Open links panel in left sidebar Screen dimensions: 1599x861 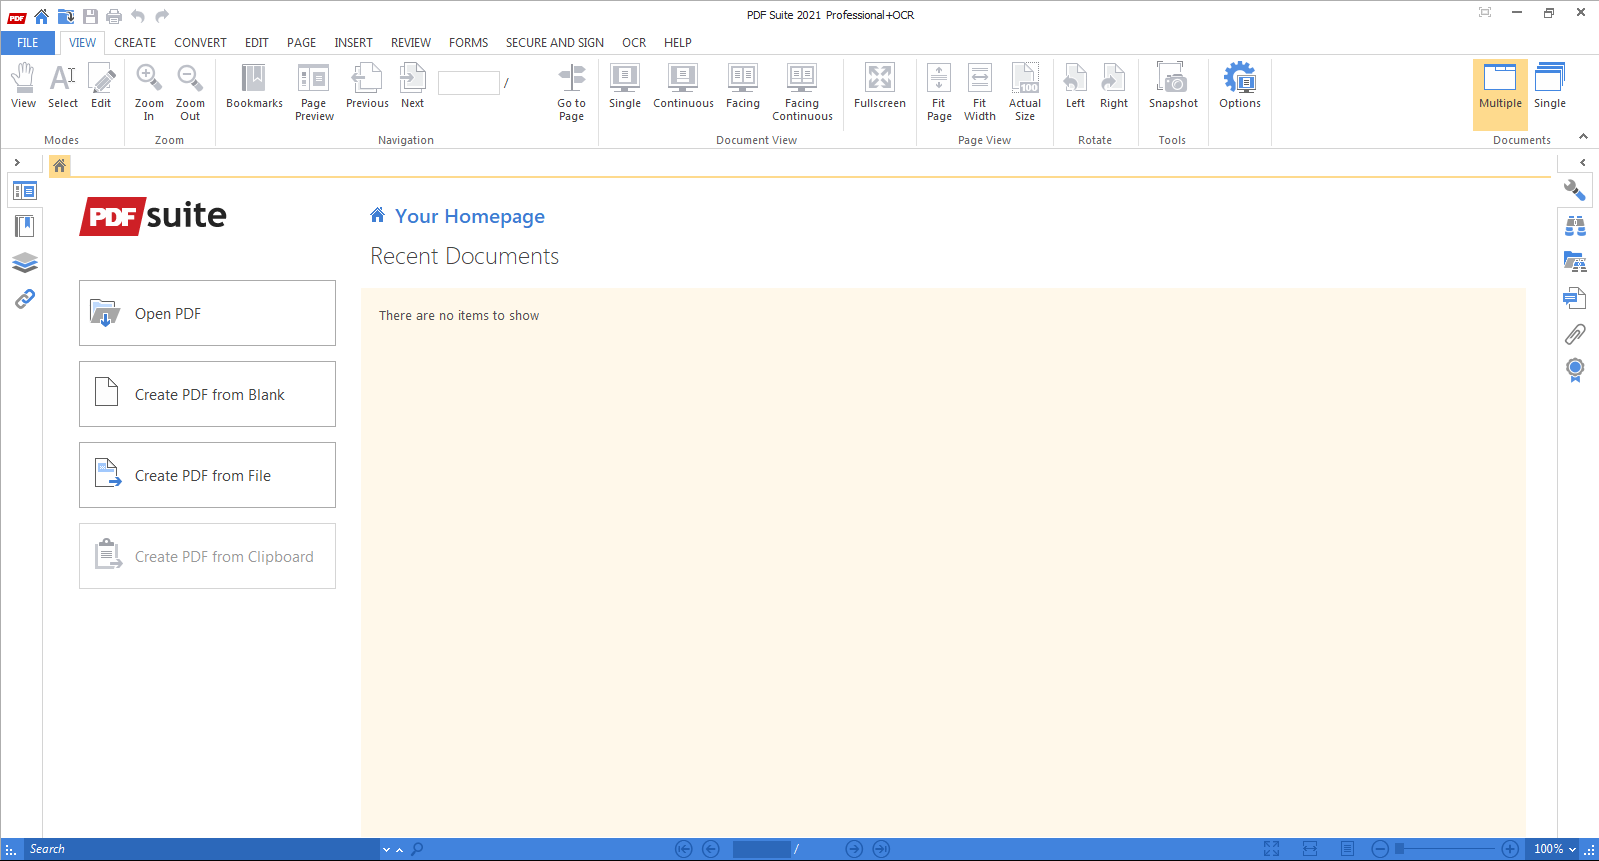25,298
